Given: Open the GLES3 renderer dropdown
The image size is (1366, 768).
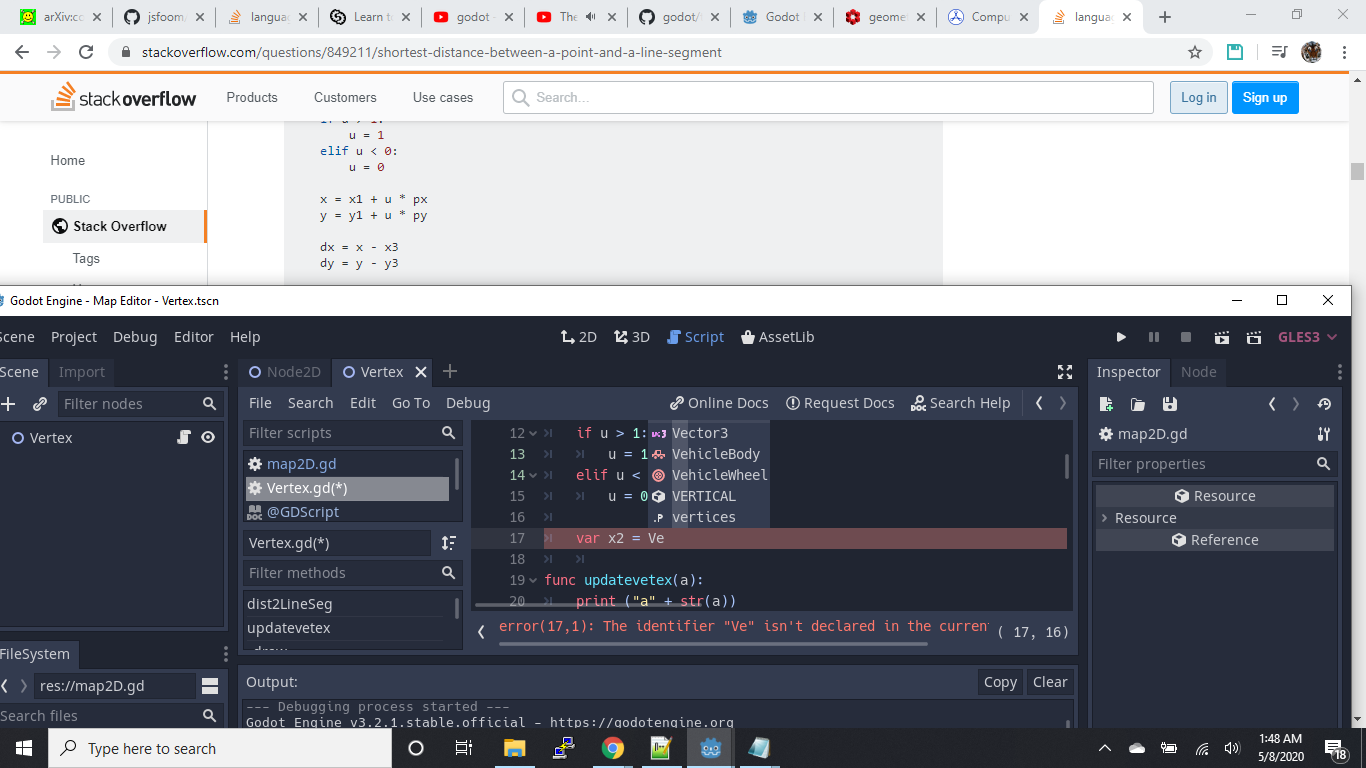Looking at the screenshot, I should click(x=1307, y=337).
